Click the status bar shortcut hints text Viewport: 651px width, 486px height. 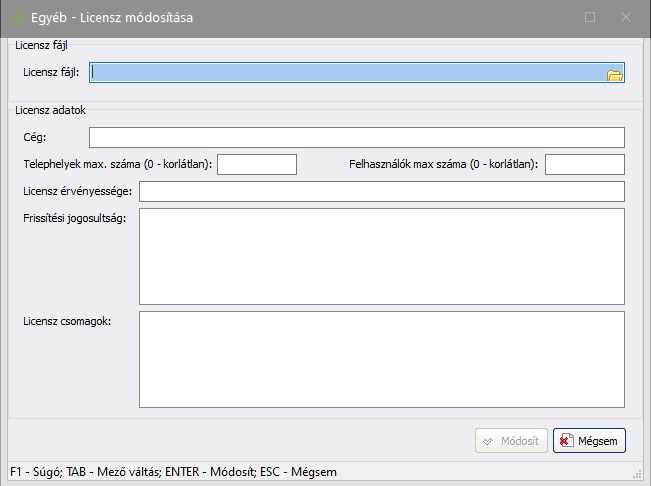click(173, 472)
